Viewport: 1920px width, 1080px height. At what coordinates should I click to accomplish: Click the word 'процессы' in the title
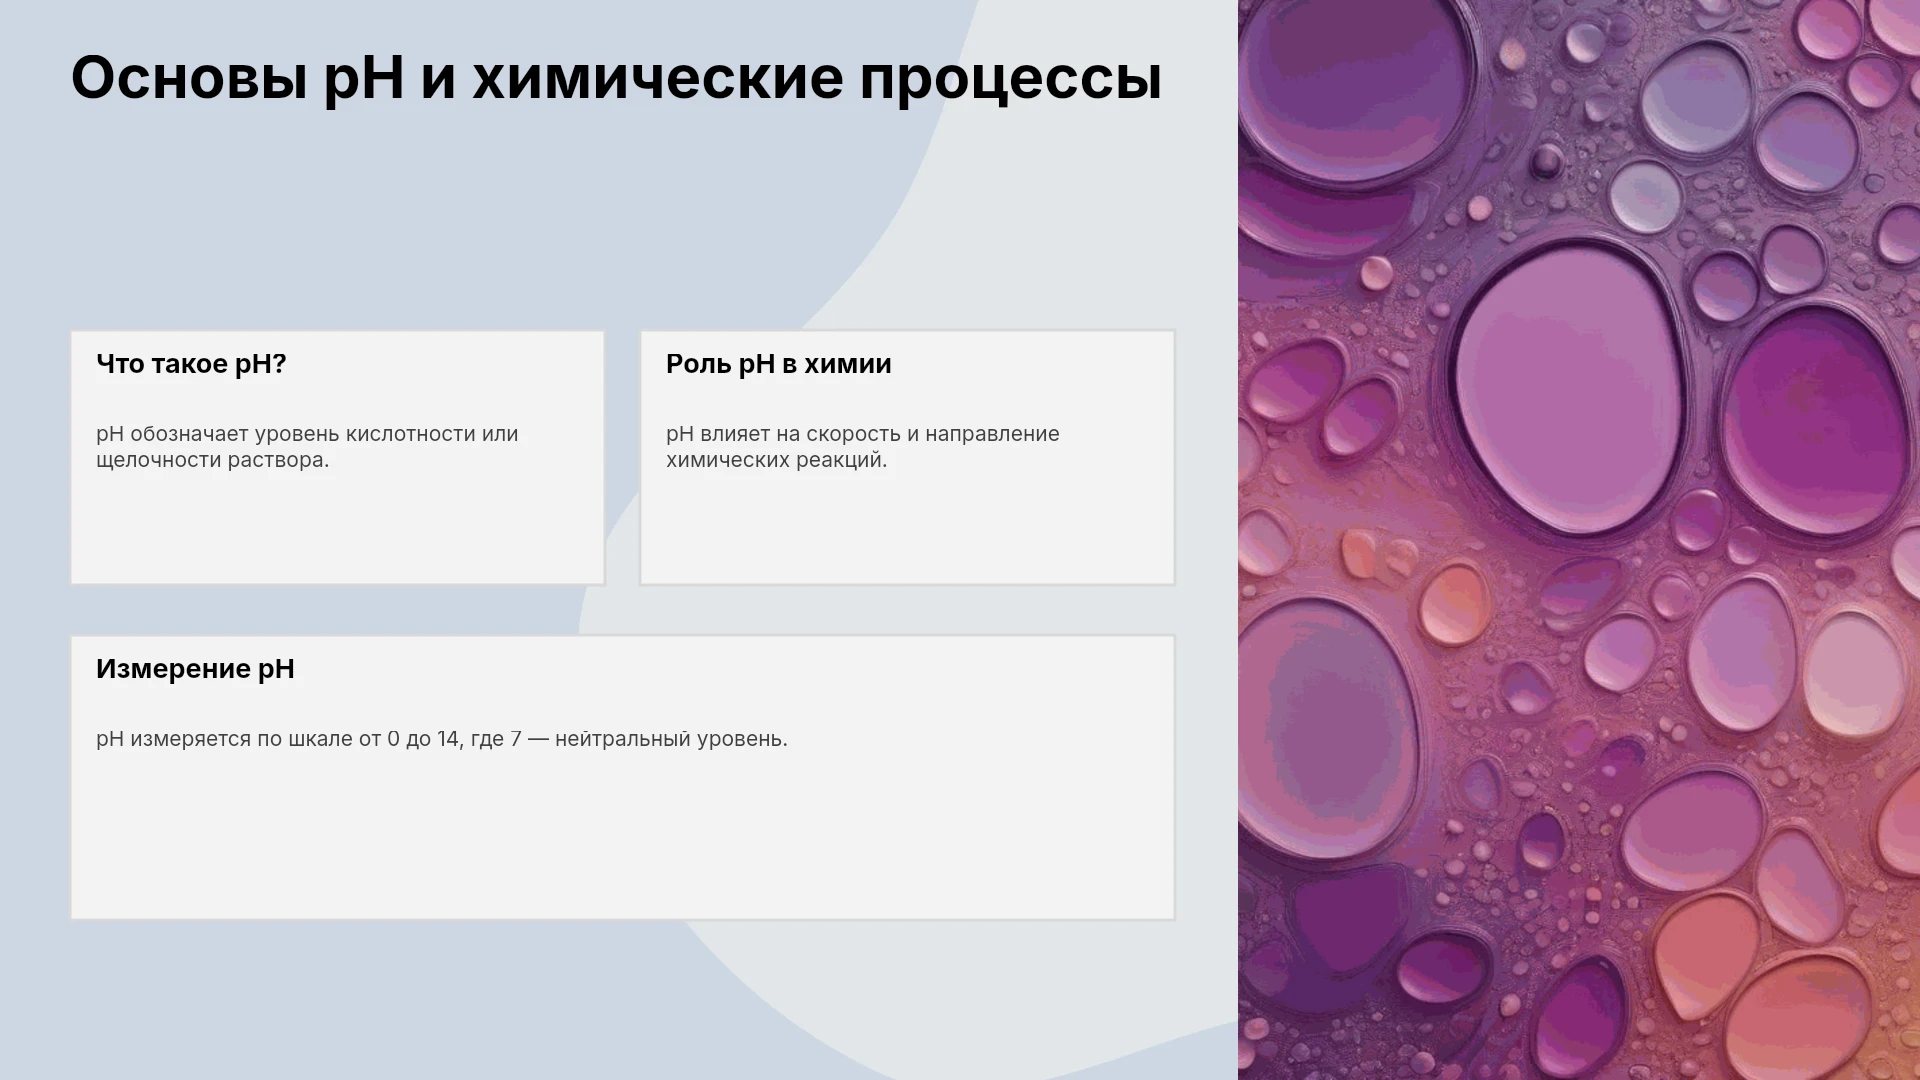(1011, 80)
